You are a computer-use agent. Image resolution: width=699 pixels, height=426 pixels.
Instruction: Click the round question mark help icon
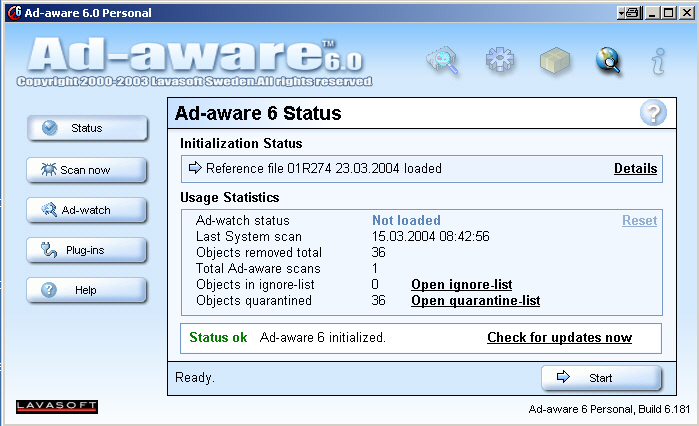point(653,113)
